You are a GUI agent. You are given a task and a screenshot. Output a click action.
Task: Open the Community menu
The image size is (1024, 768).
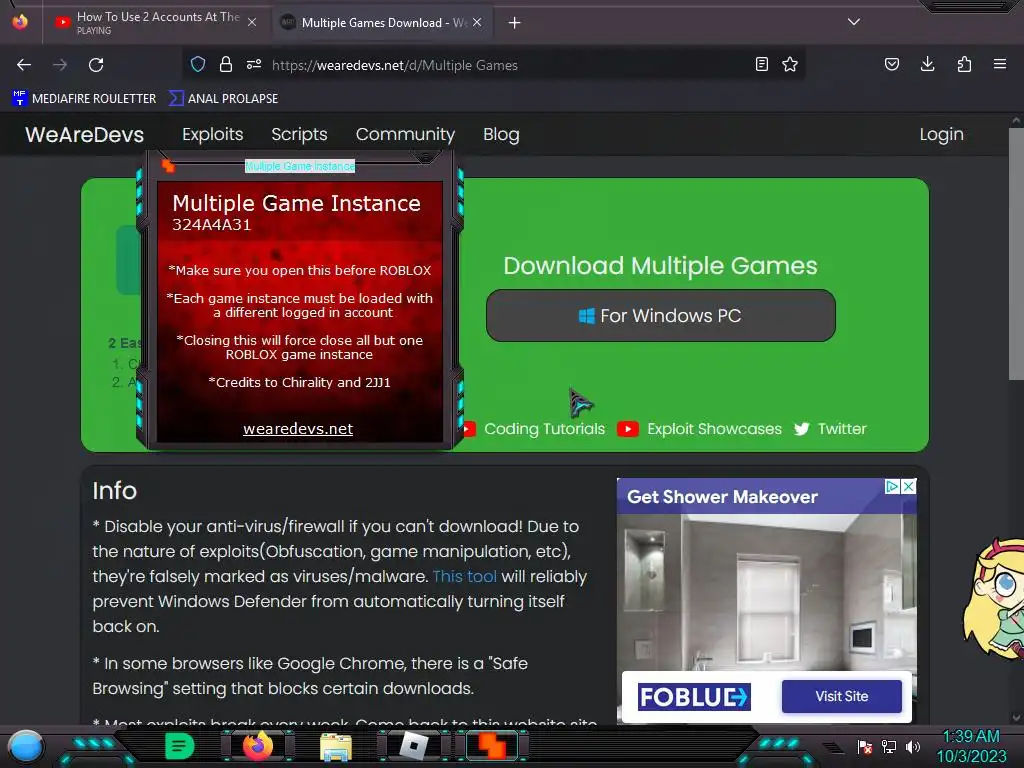tap(405, 135)
